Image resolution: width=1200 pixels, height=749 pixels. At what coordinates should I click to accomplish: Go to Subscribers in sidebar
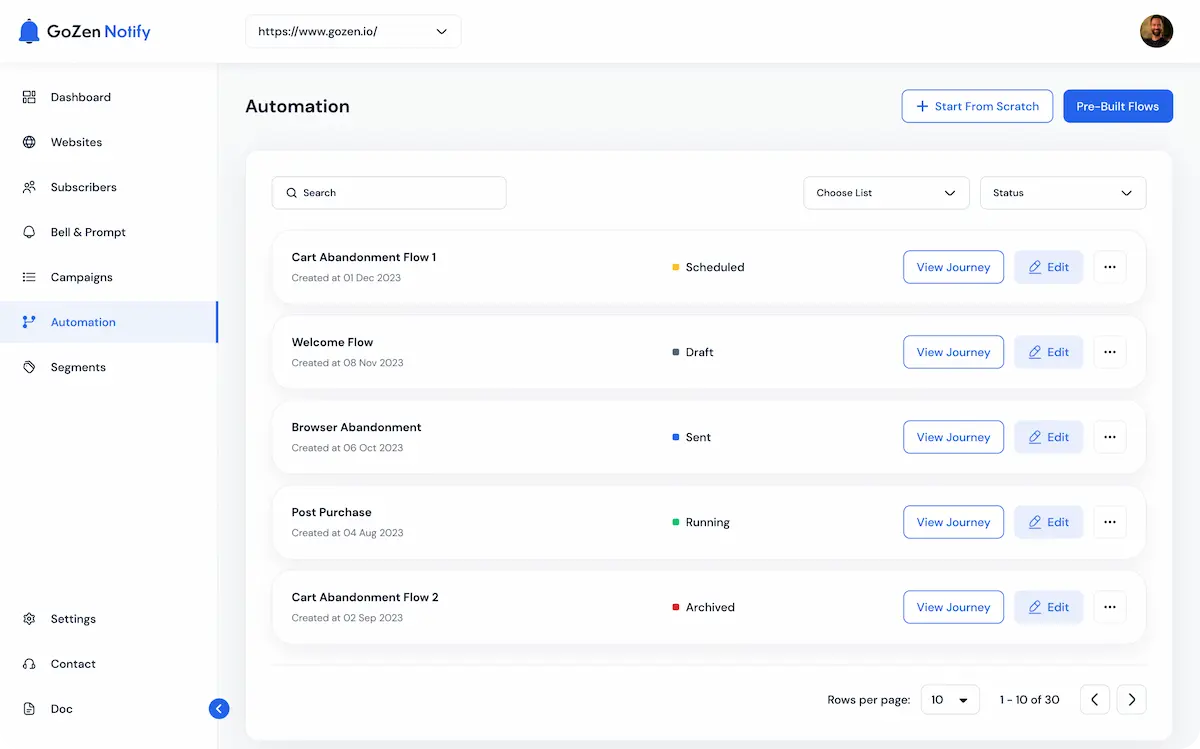pyautogui.click(x=83, y=187)
